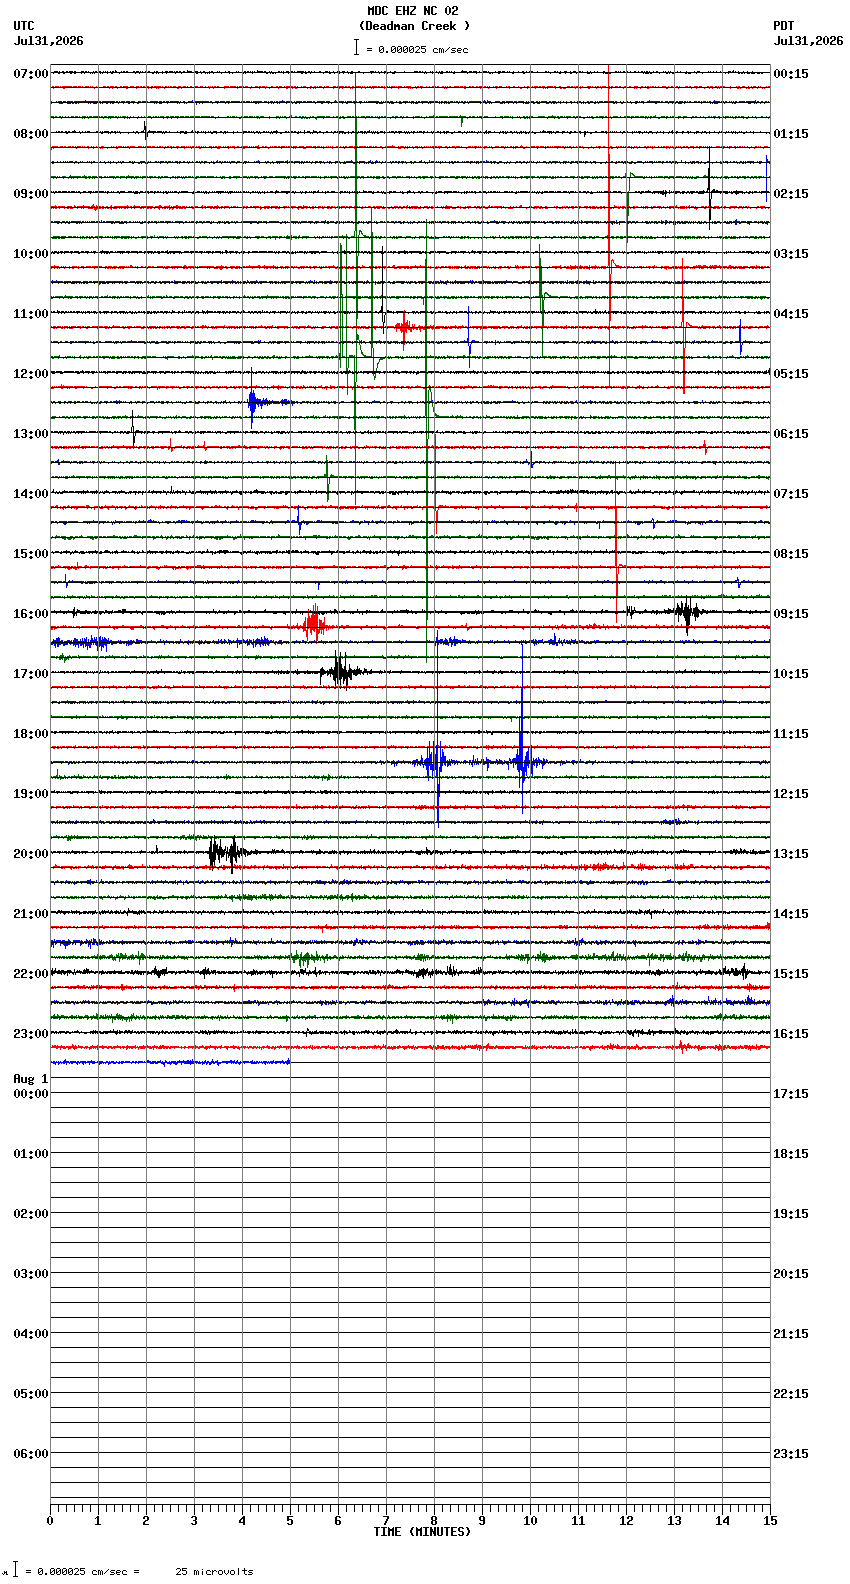
Task: Click the blue burst on the 12:30 trace
Action: coord(256,402)
